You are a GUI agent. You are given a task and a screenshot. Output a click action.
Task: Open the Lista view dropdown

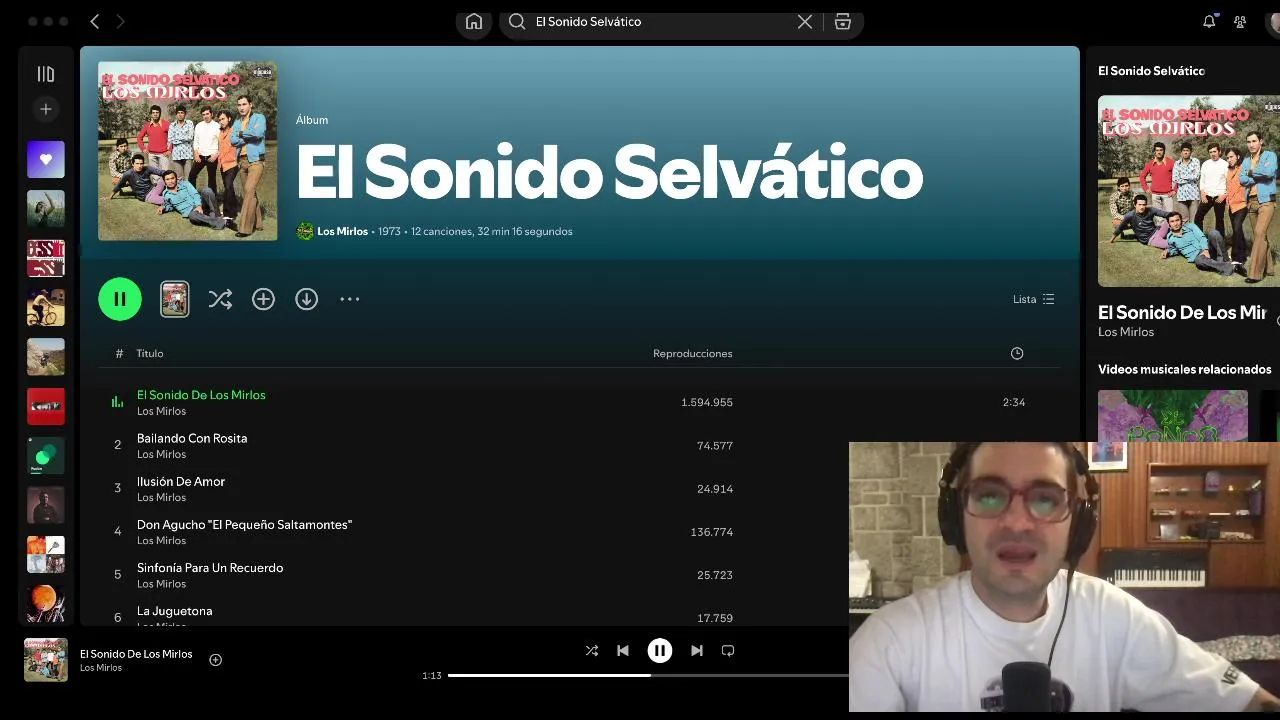coord(1033,299)
